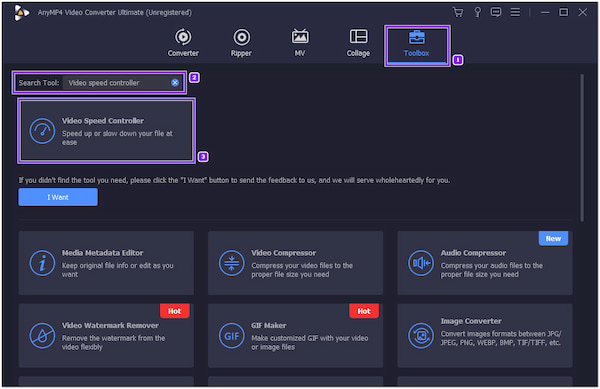Open the Image Converter tool
The height and width of the screenshot is (389, 600).
point(485,335)
